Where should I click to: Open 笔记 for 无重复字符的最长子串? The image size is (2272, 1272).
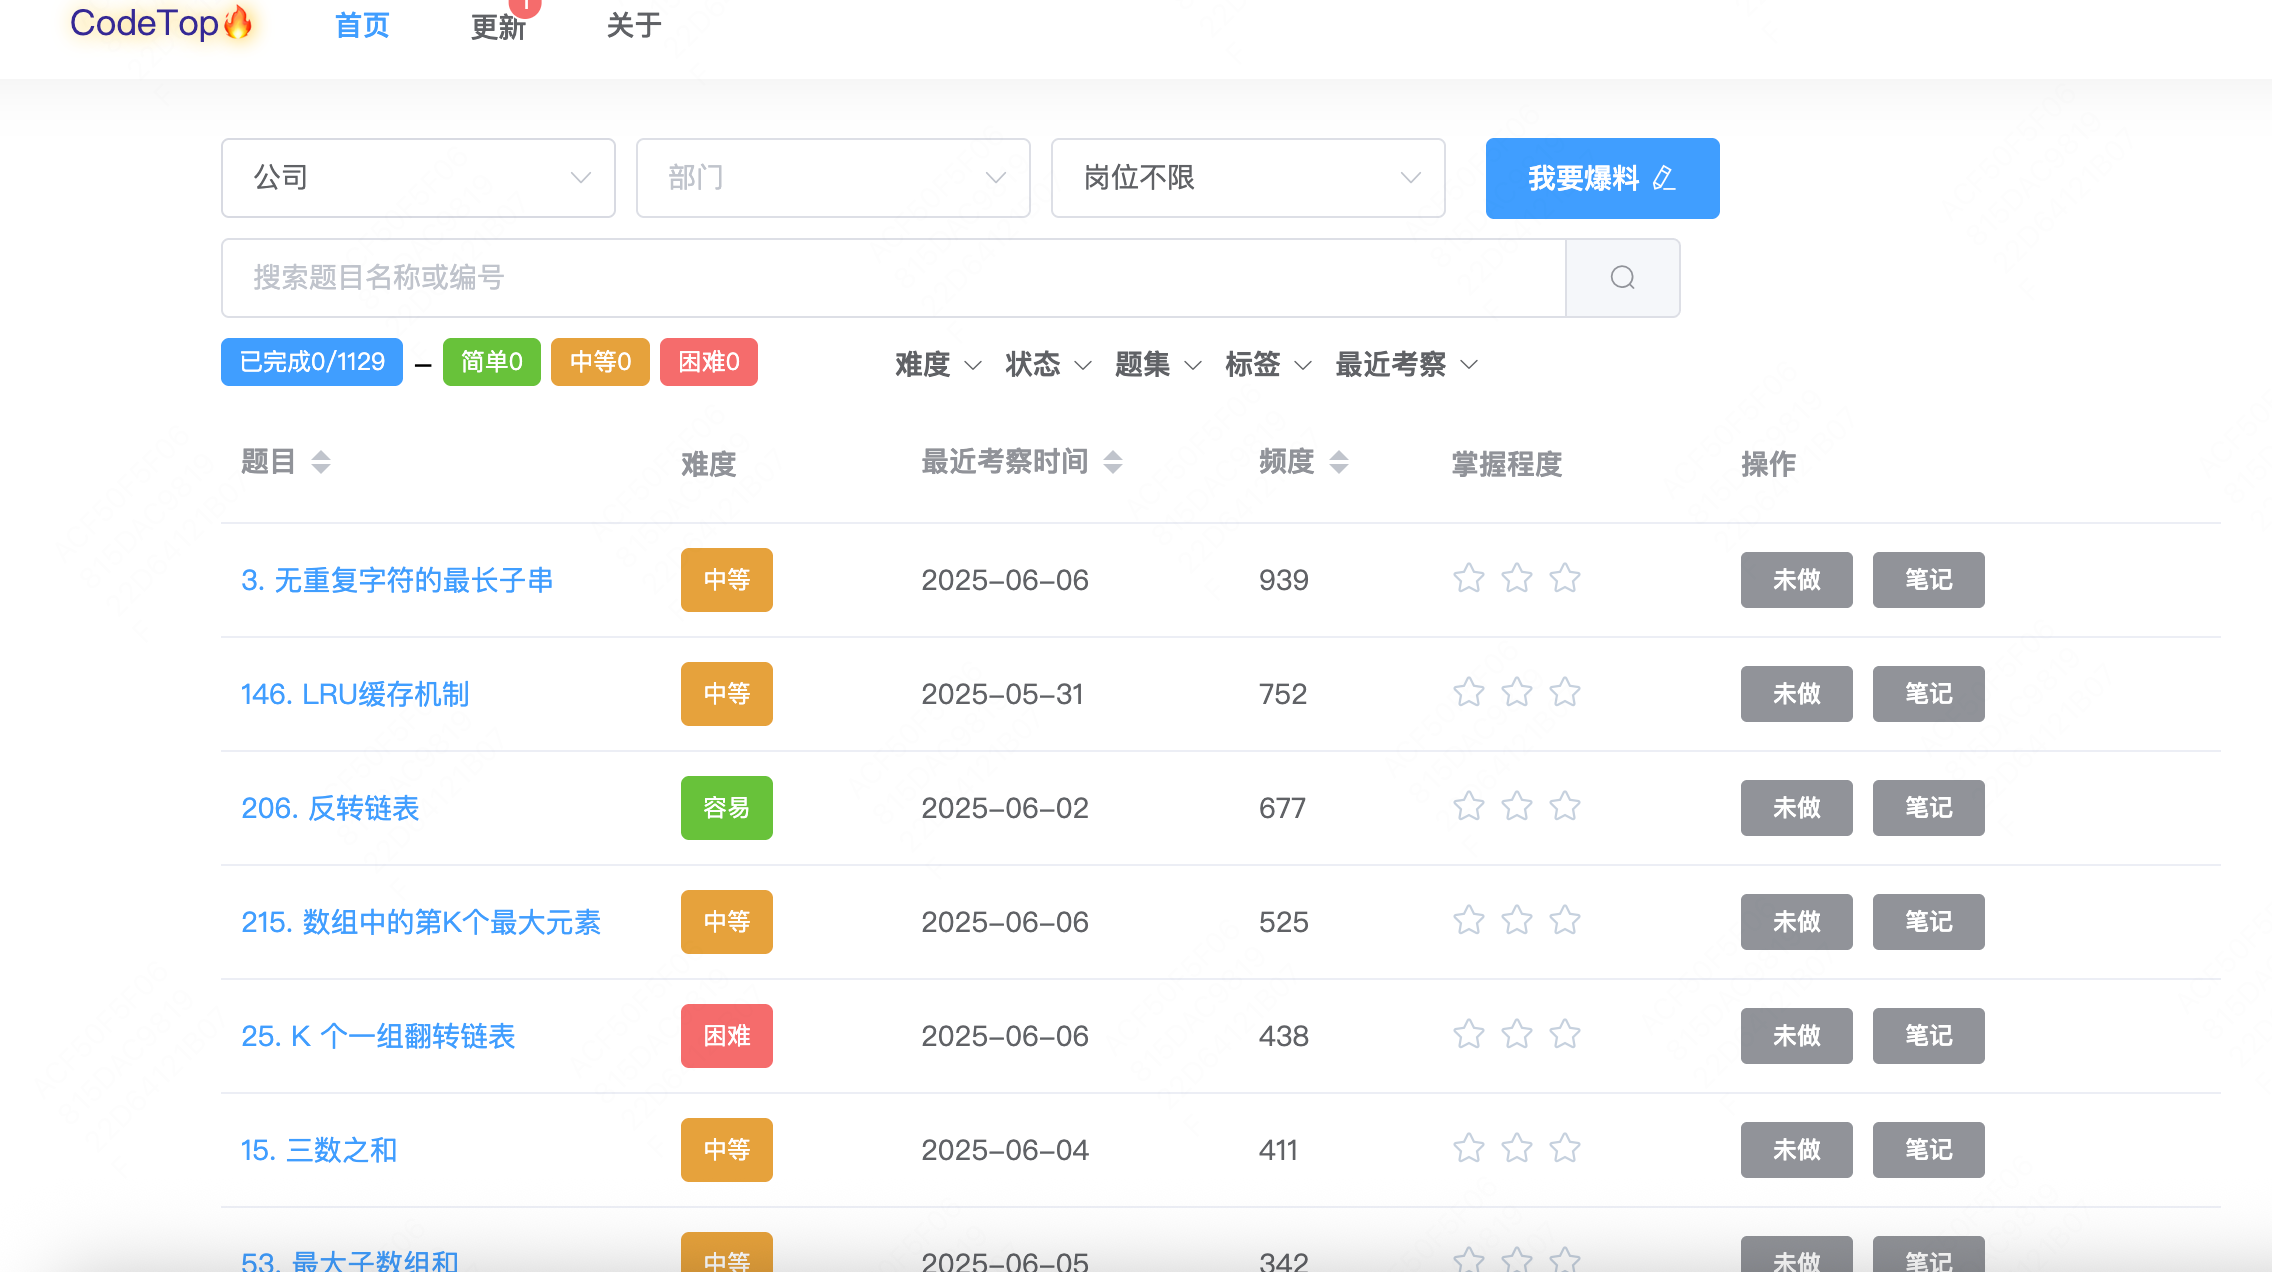tap(1928, 580)
